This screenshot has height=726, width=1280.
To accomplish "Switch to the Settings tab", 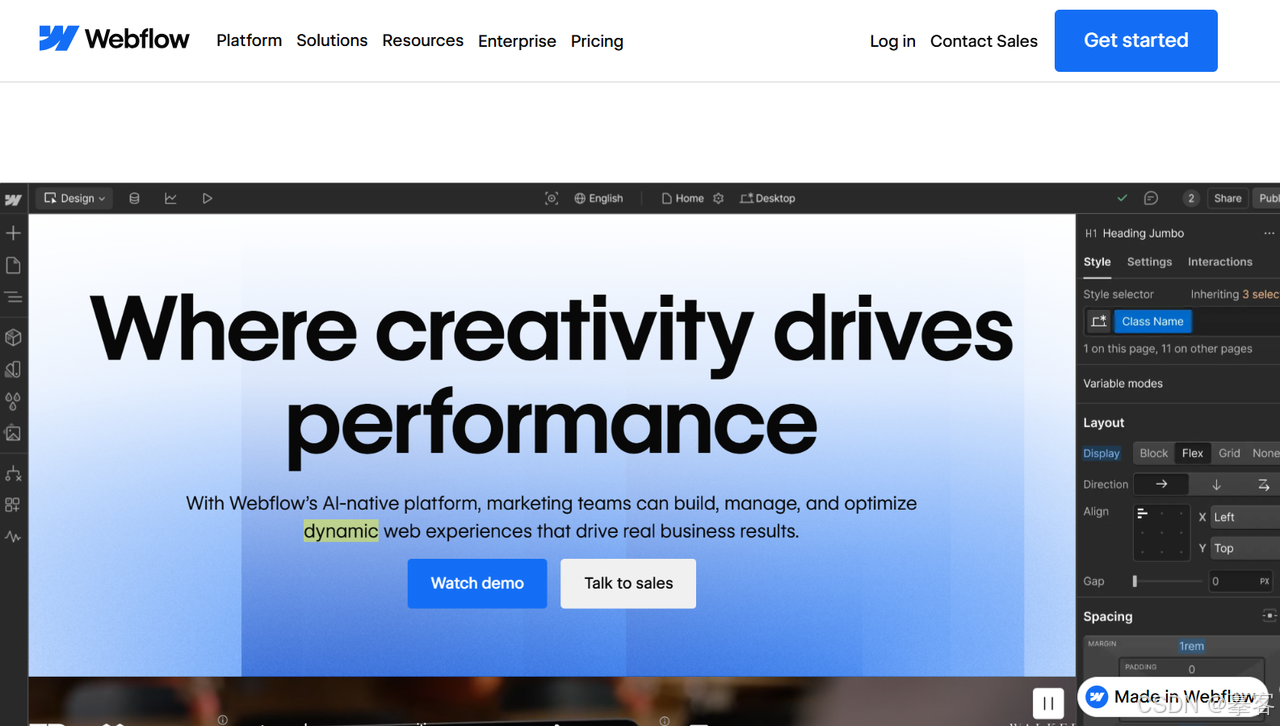I will [1149, 262].
